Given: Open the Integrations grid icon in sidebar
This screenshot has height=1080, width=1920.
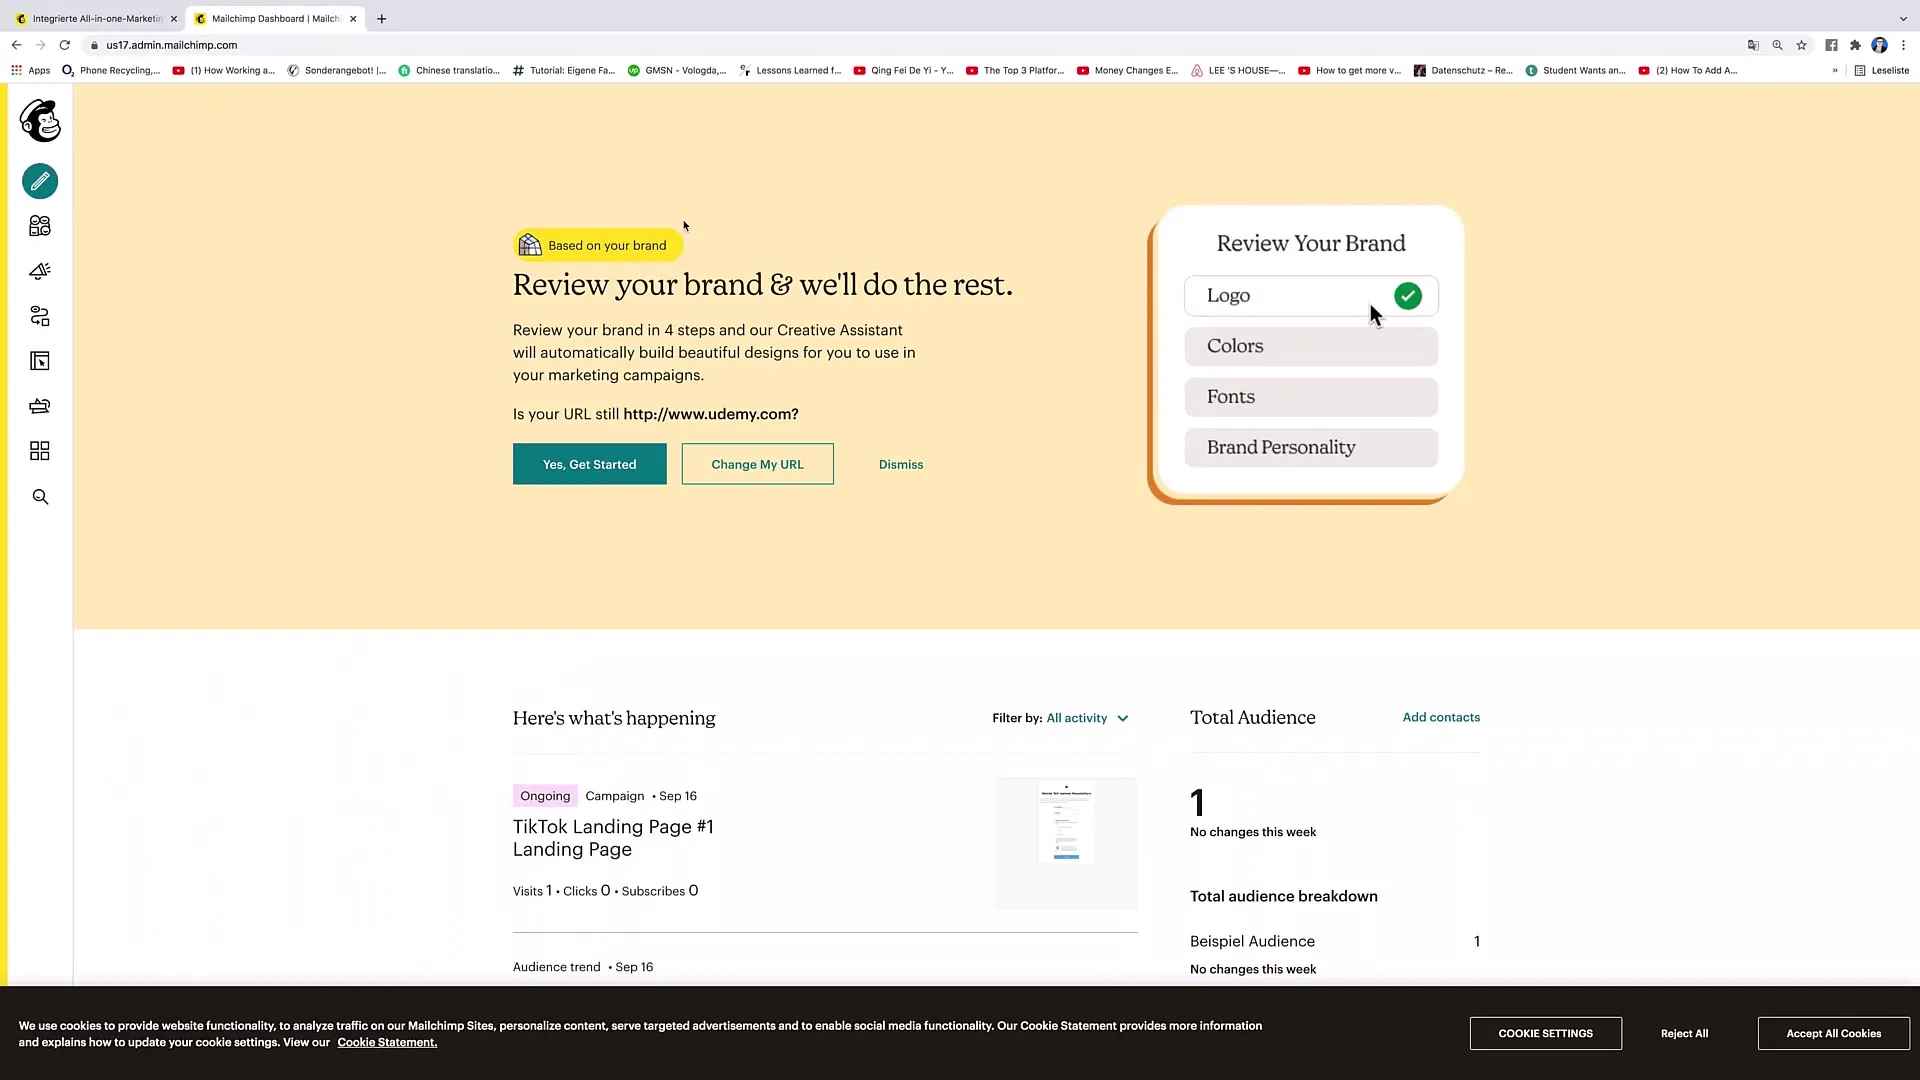Looking at the screenshot, I should (40, 451).
